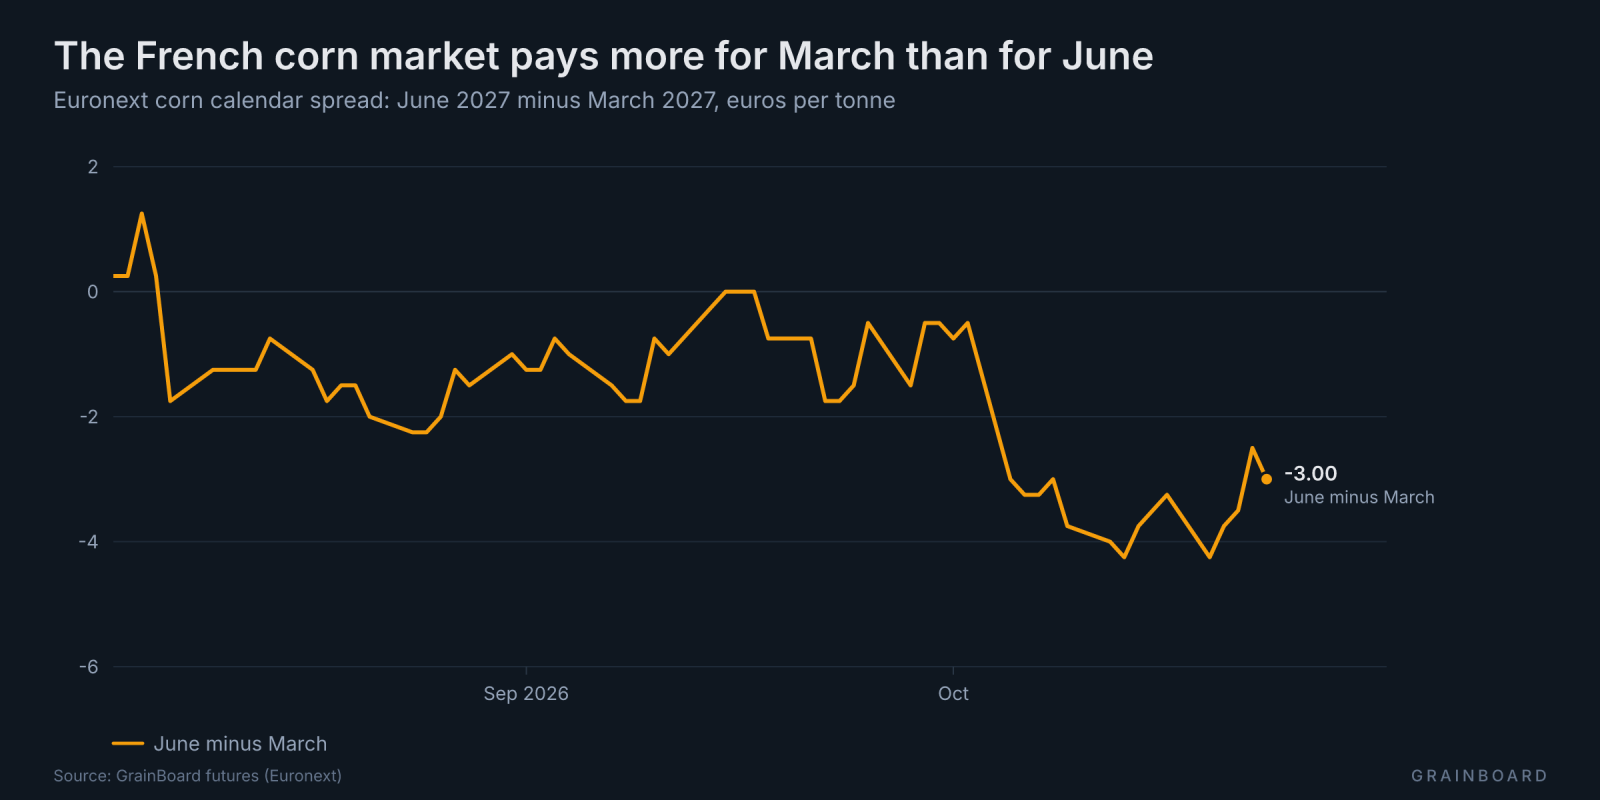Click the chart title about French corn market
The width and height of the screenshot is (1600, 800).
tap(603, 57)
